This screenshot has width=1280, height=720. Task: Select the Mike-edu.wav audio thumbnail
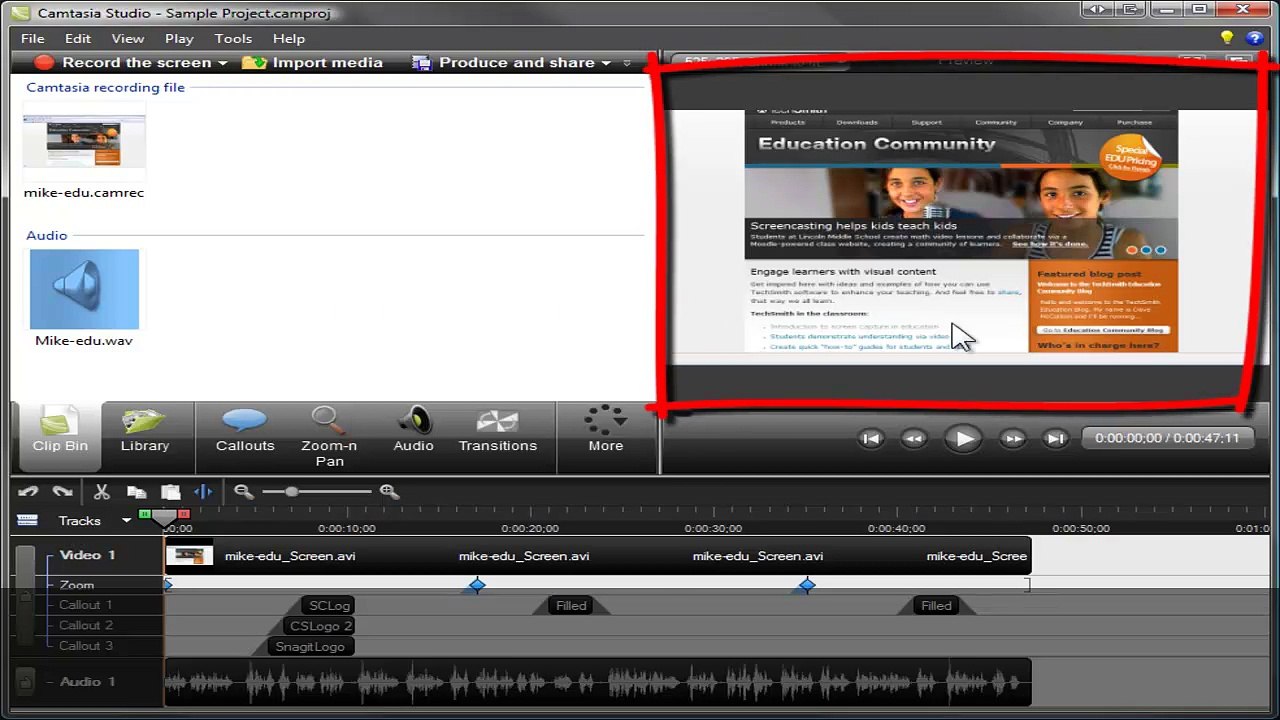[84, 289]
